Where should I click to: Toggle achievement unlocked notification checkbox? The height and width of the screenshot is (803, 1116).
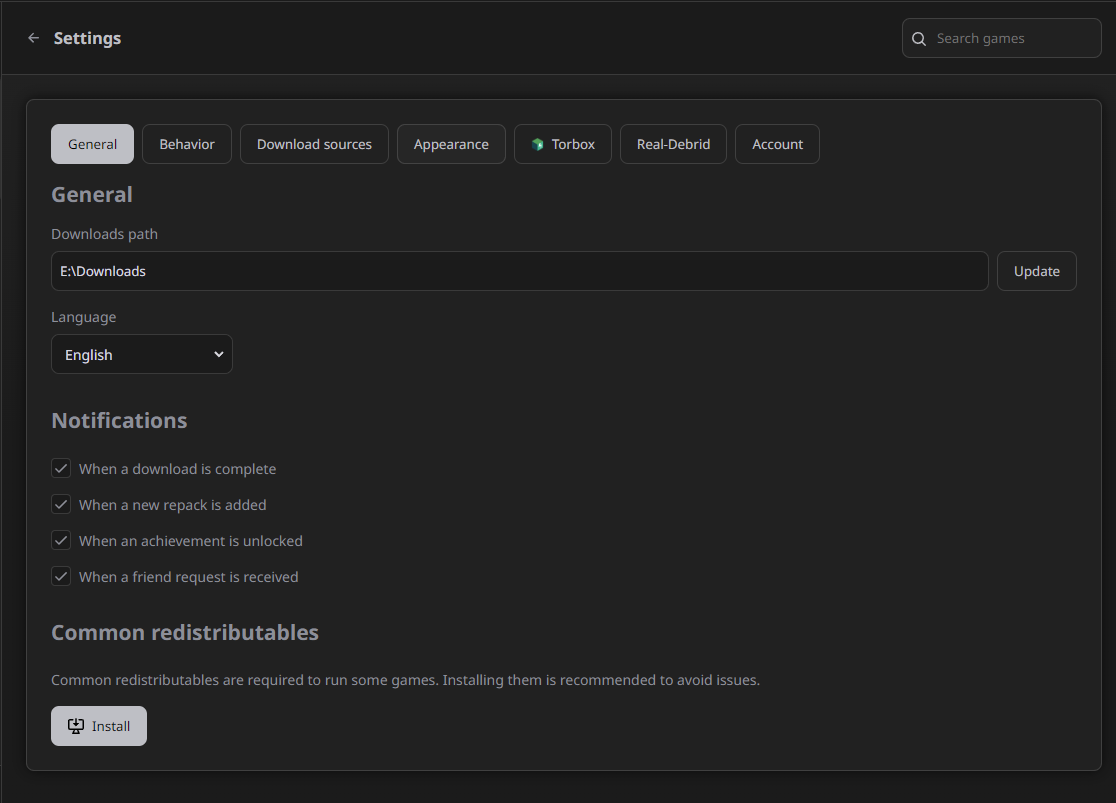(62, 541)
